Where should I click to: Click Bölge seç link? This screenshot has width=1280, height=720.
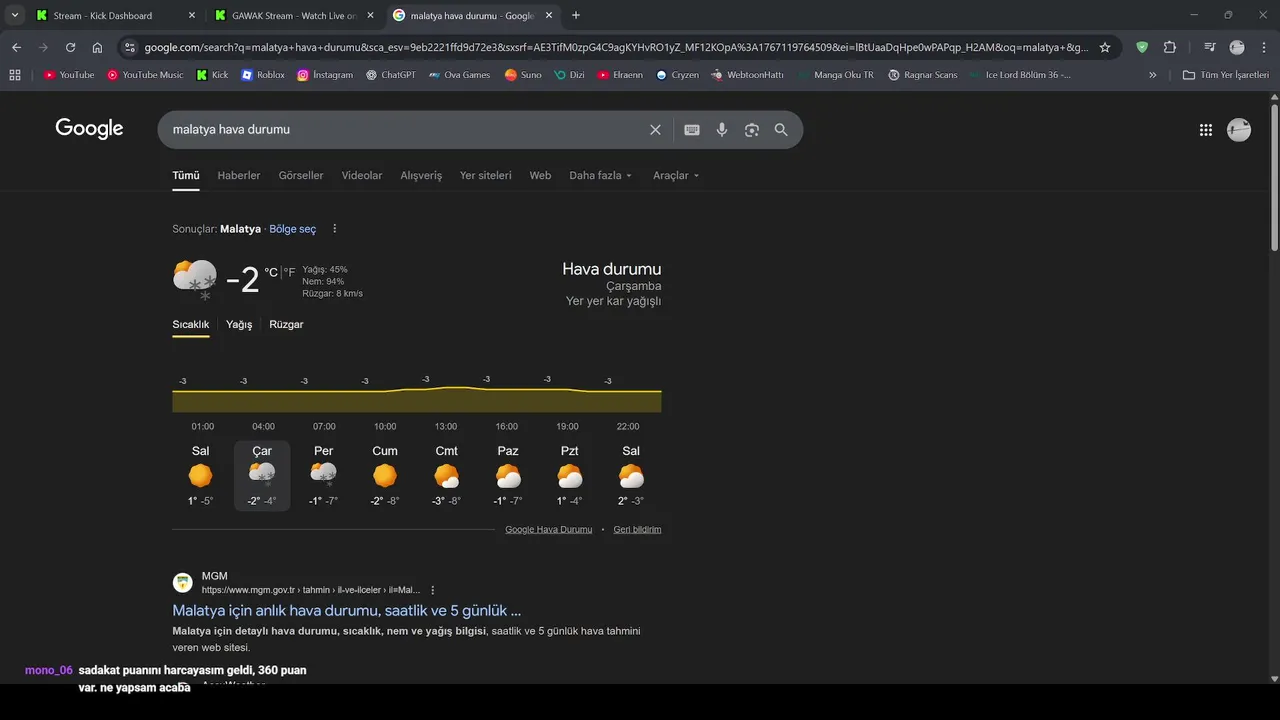pyautogui.click(x=292, y=229)
